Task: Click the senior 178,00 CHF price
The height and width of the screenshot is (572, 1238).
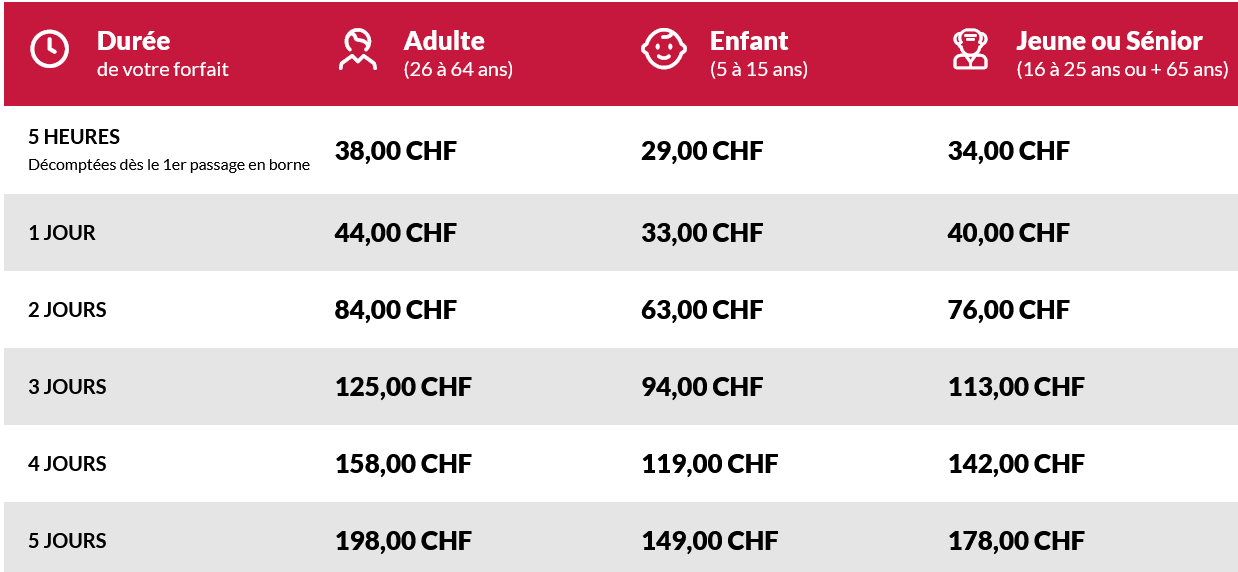Action: click(1016, 541)
